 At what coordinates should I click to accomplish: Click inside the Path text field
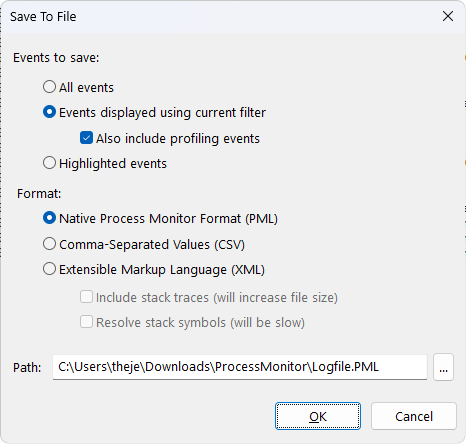click(x=240, y=367)
